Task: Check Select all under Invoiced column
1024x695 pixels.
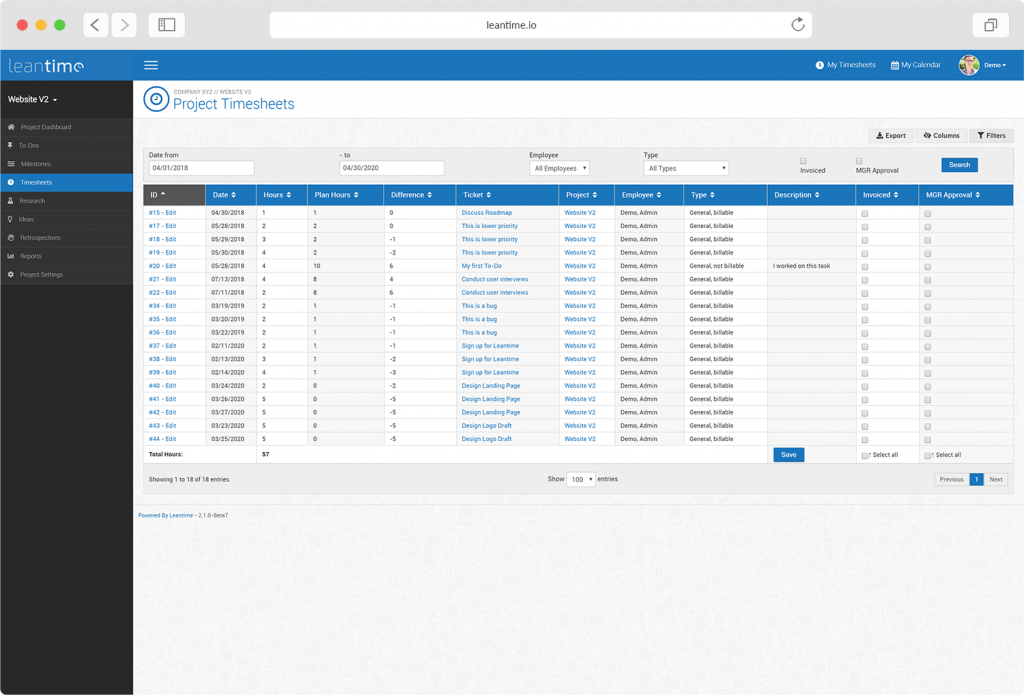Action: 865,456
